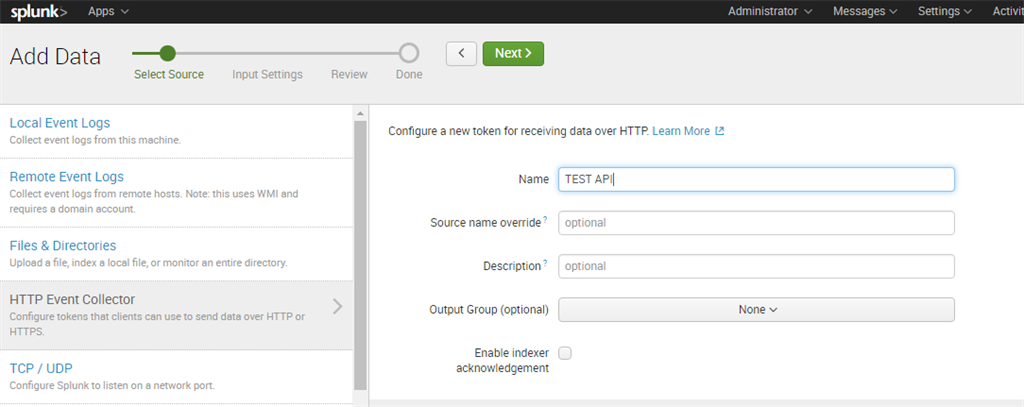Open the Administrator dropdown
The image size is (1024, 407).
coord(769,12)
